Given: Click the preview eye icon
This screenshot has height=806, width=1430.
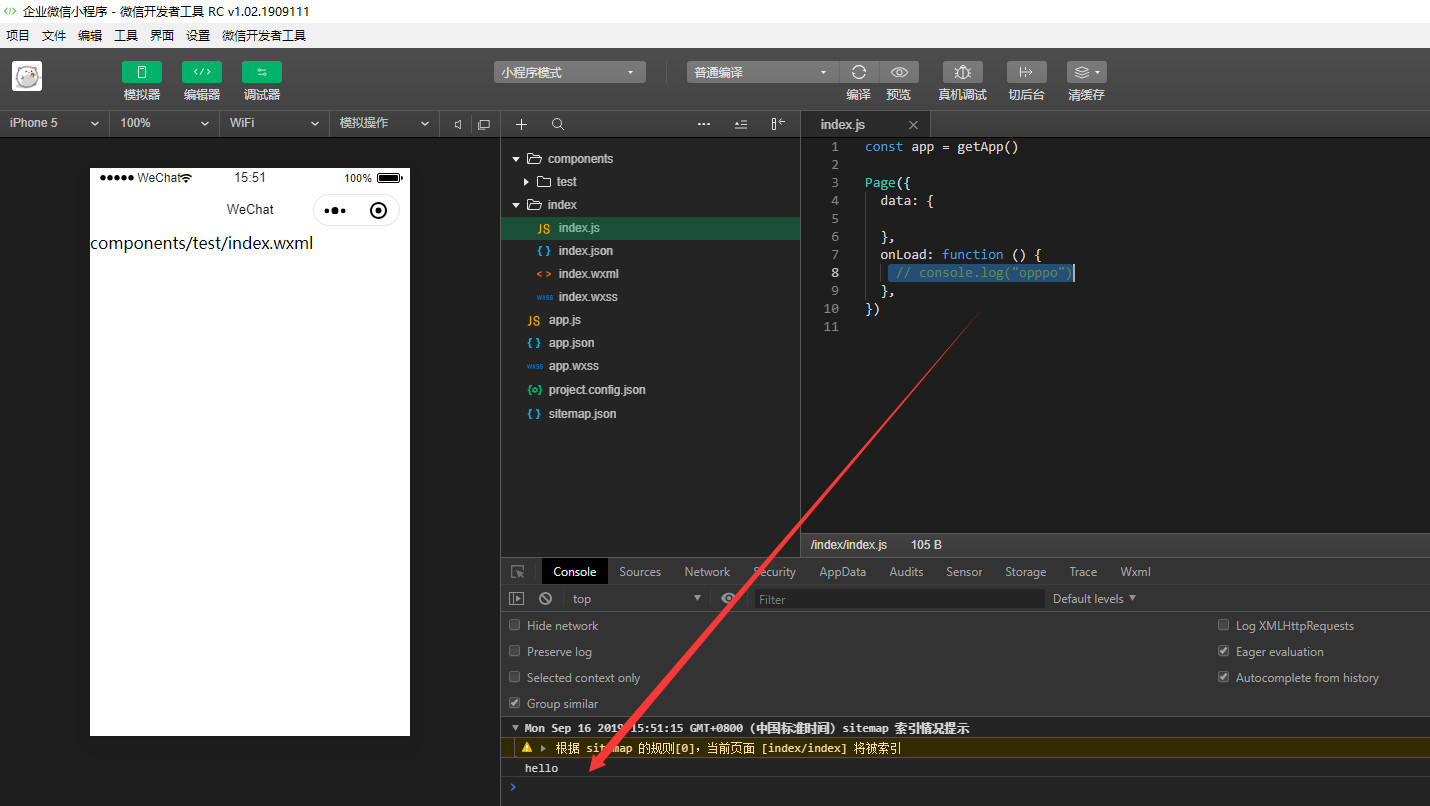Looking at the screenshot, I should pos(899,72).
